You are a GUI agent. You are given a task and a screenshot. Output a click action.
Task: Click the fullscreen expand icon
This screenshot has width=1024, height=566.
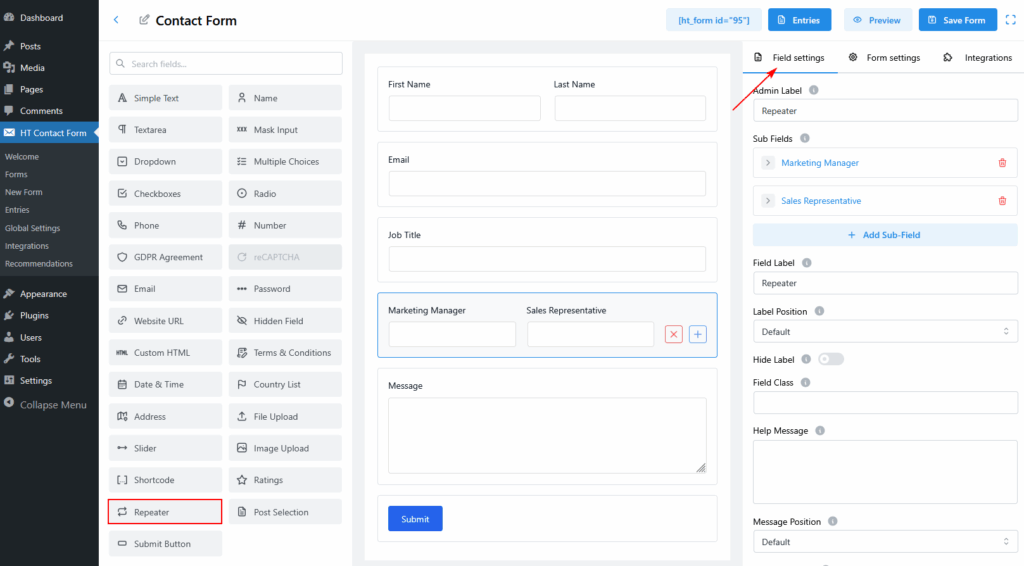tap(1010, 20)
